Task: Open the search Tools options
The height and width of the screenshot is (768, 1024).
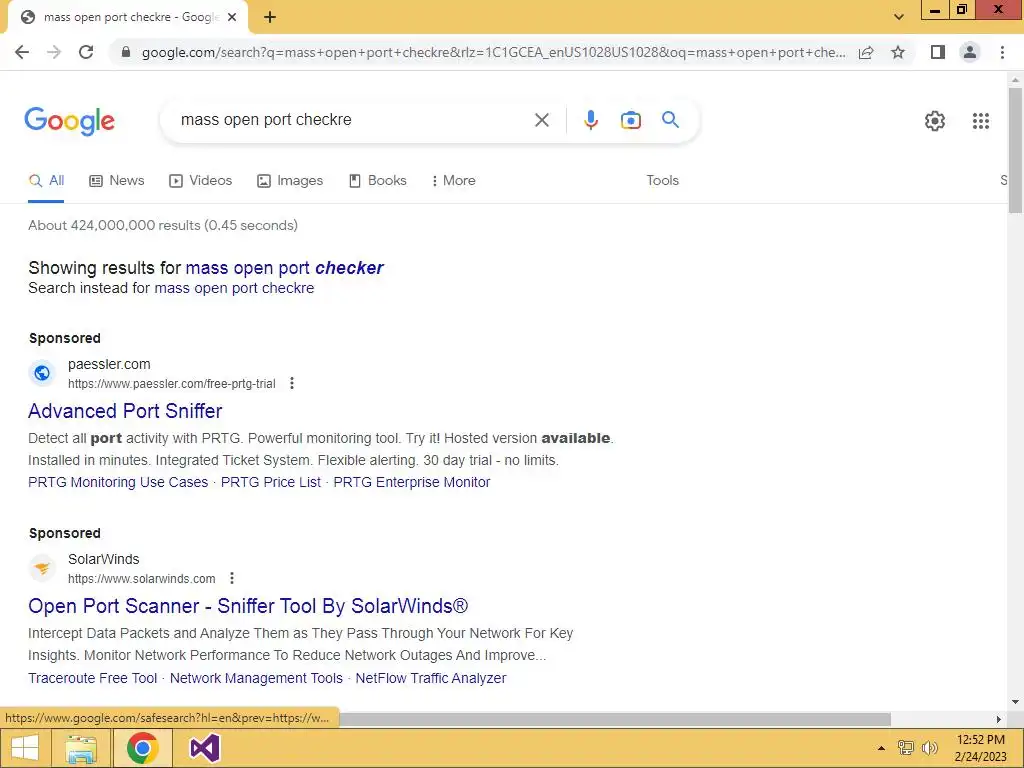Action: point(662,181)
